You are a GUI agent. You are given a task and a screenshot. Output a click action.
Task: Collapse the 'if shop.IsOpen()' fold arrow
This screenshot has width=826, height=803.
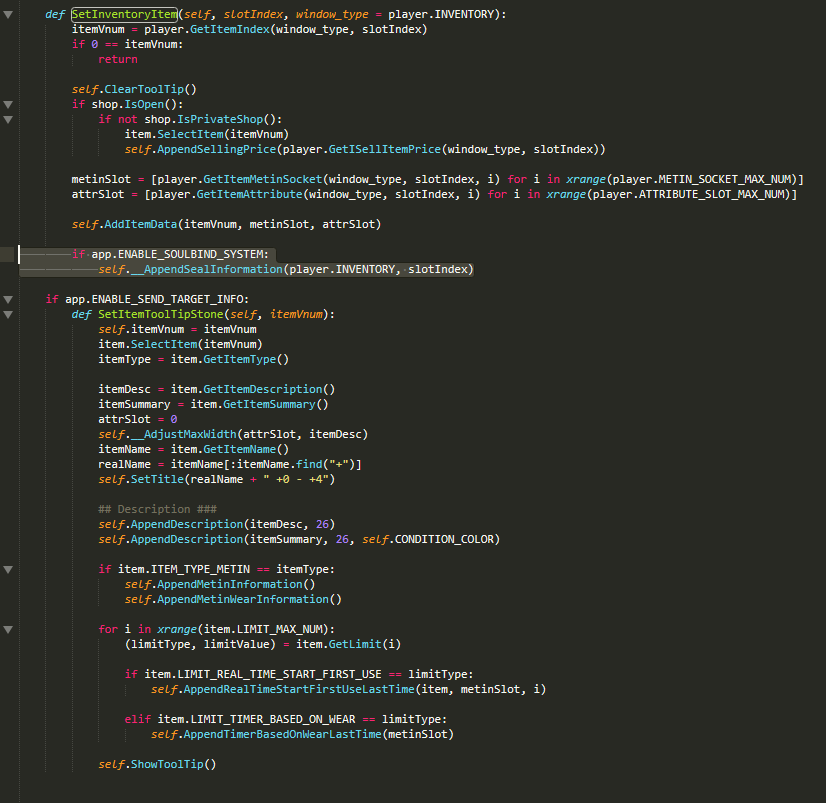[8, 104]
